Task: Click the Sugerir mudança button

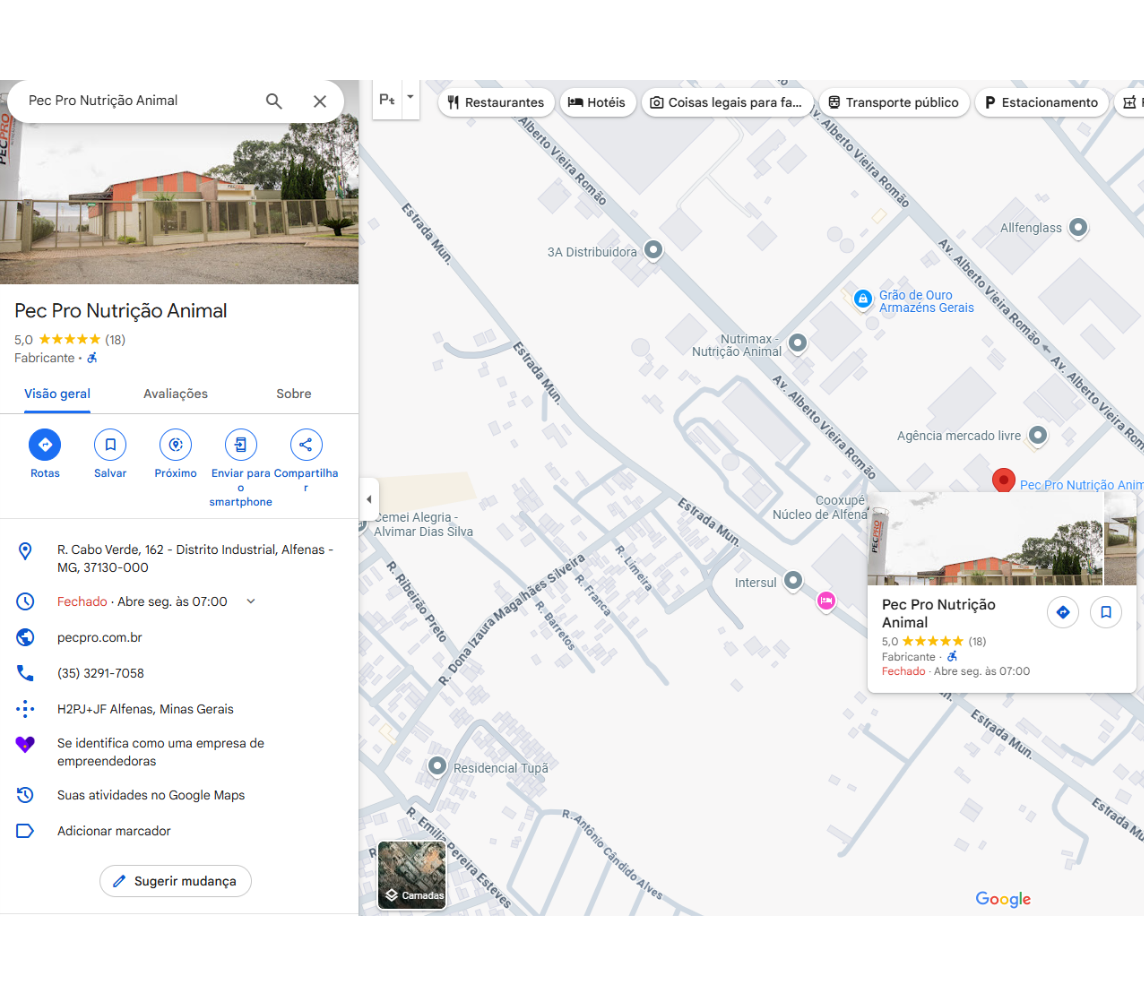Action: [x=176, y=881]
